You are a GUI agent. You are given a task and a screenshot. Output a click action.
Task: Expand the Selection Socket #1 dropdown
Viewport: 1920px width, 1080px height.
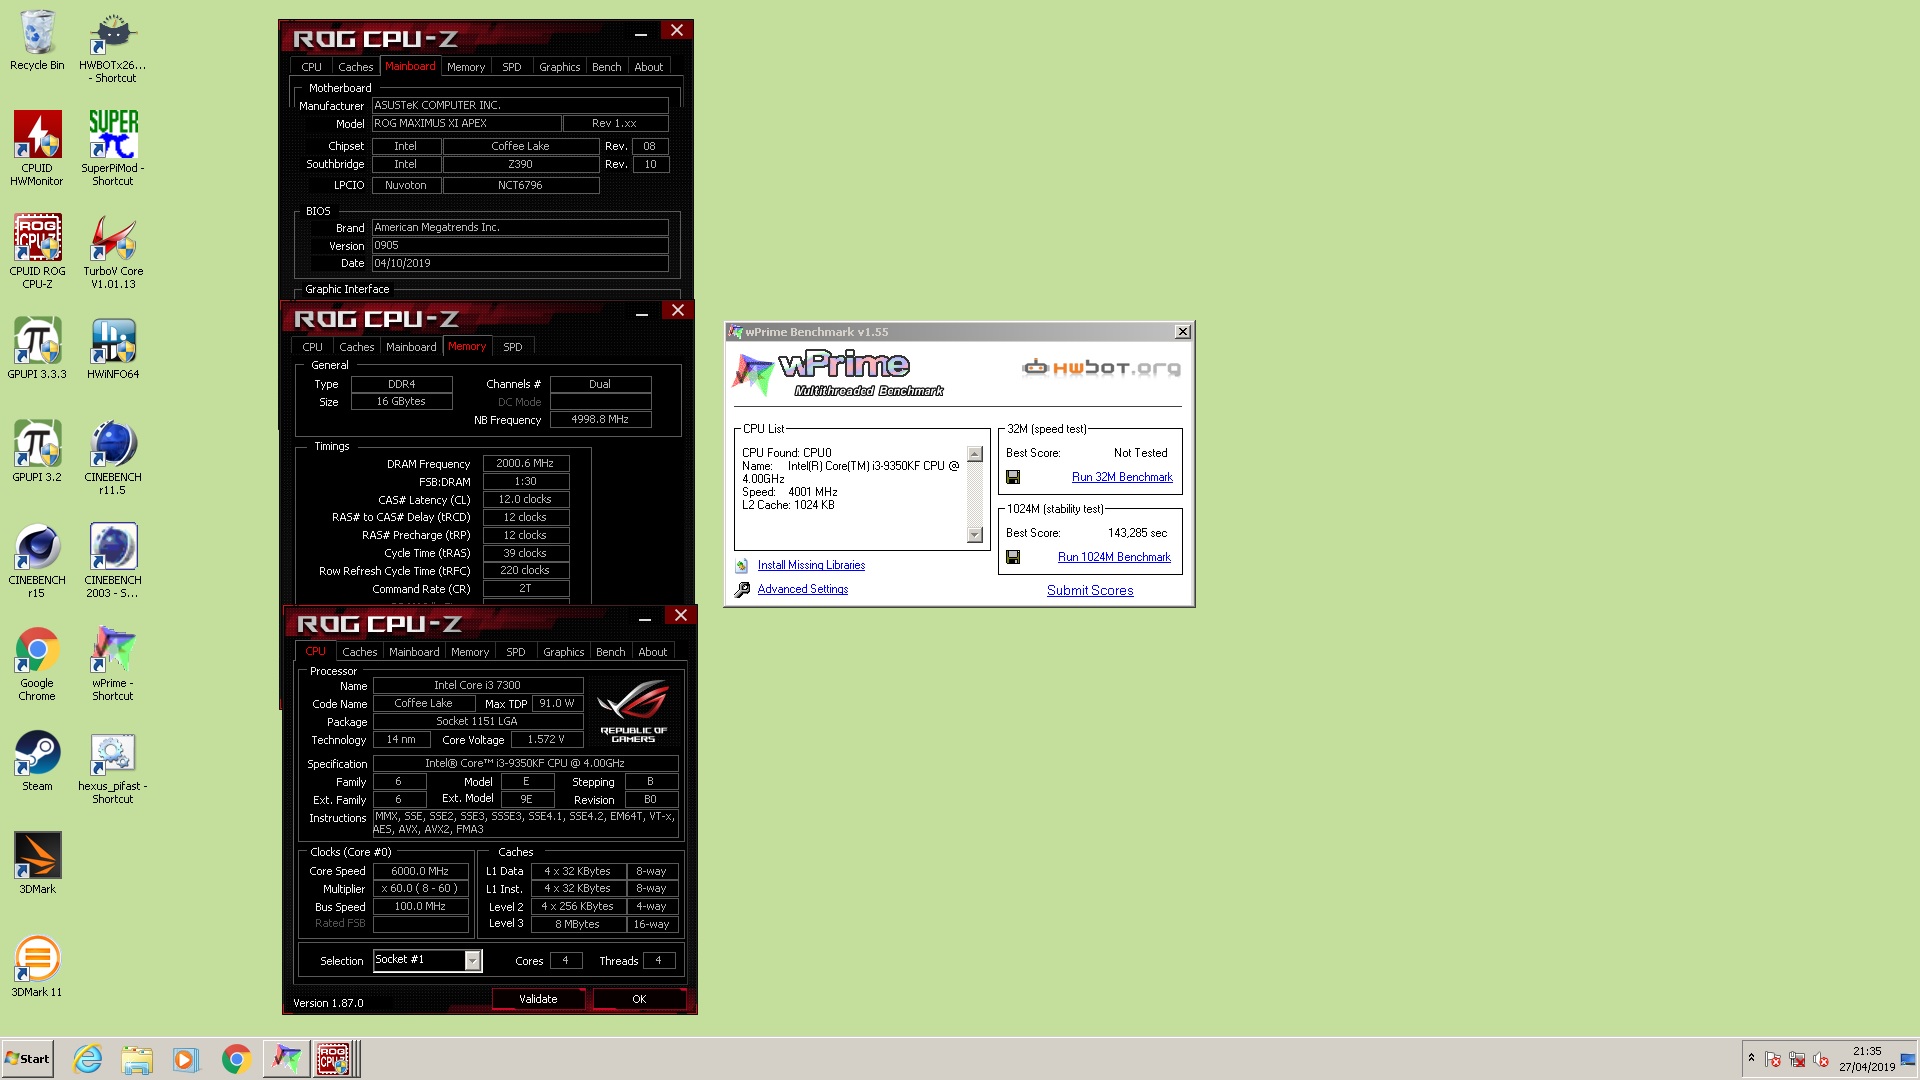click(x=473, y=961)
